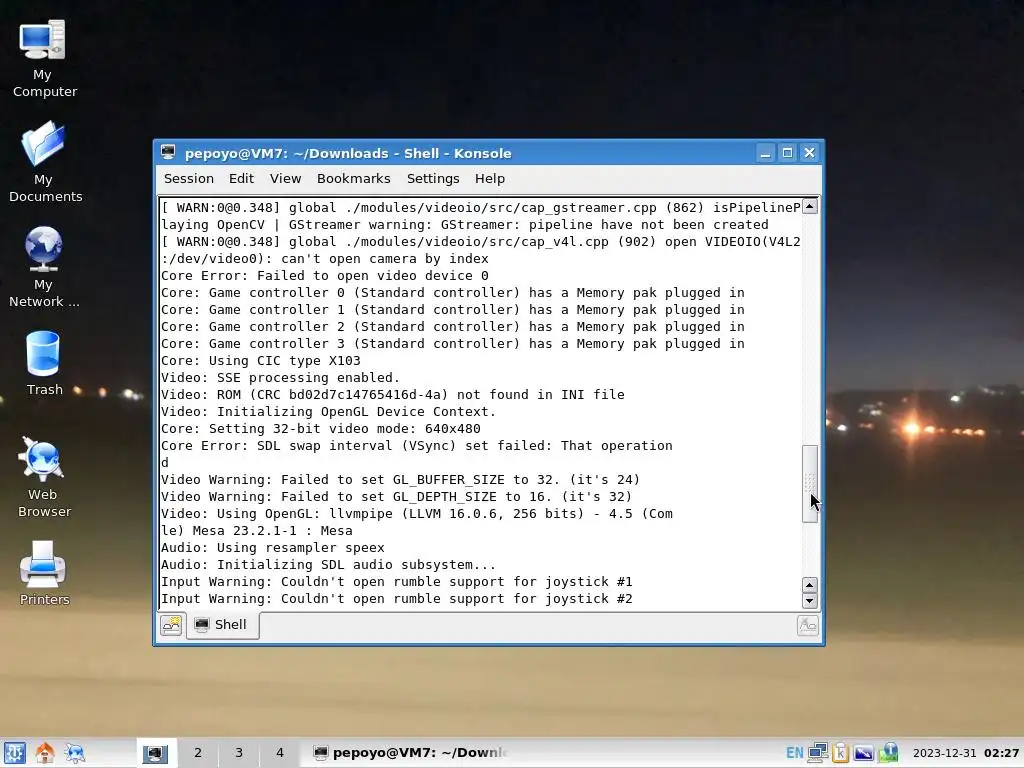
Task: Open the My Documents folder icon
Action: coord(44,162)
